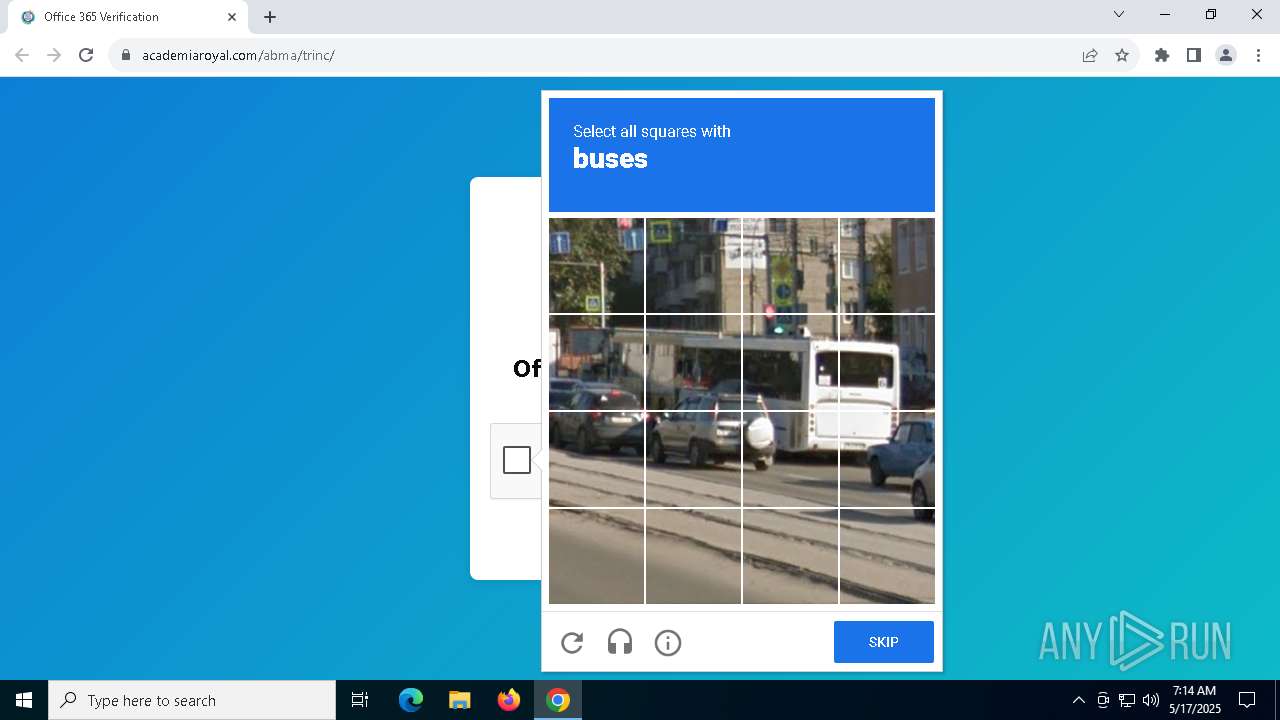This screenshot has height=720, width=1280.
Task: Share this page using the share icon
Action: tap(1090, 55)
